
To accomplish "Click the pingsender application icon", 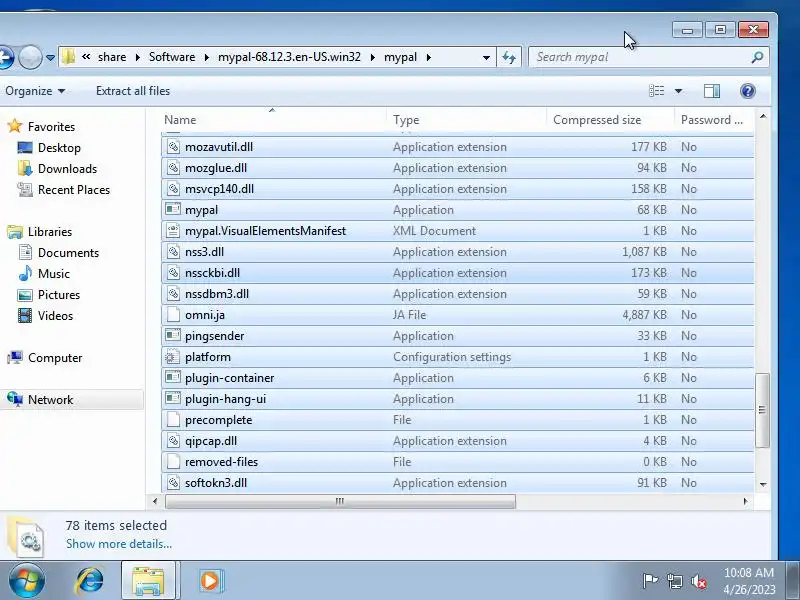I will 173,336.
